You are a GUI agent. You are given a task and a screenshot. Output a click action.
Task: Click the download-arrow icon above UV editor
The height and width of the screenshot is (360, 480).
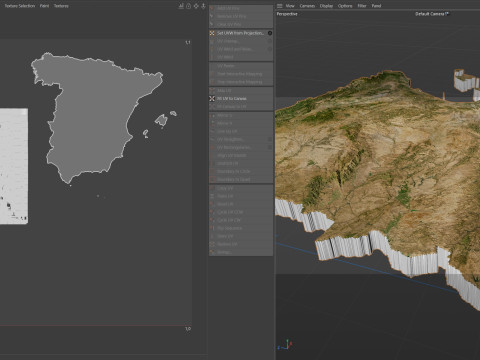(x=203, y=6)
